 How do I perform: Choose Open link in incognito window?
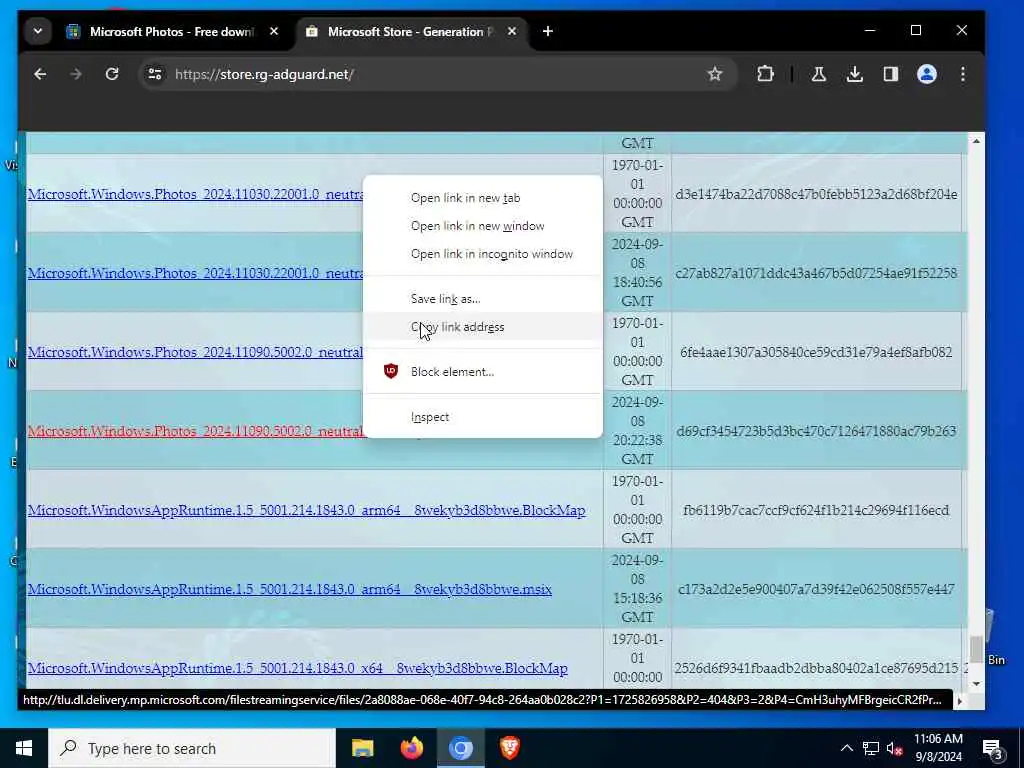tap(483, 254)
